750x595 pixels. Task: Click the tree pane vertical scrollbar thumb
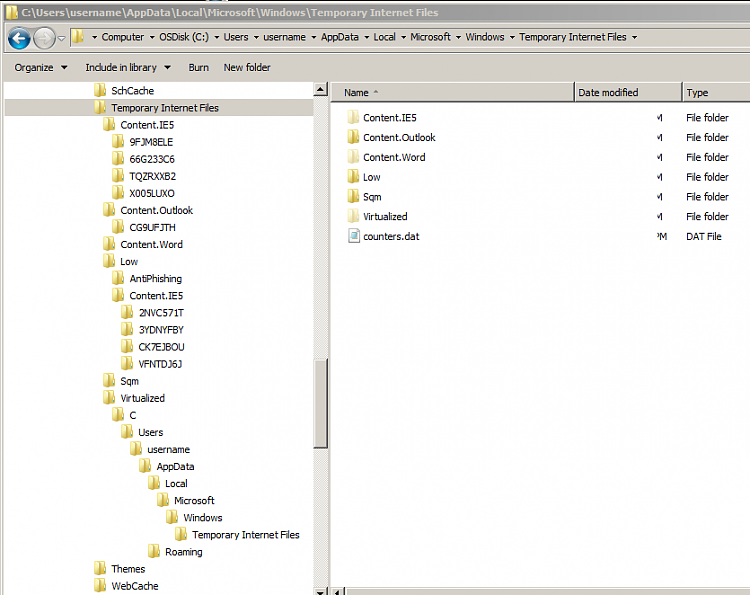pyautogui.click(x=320, y=404)
